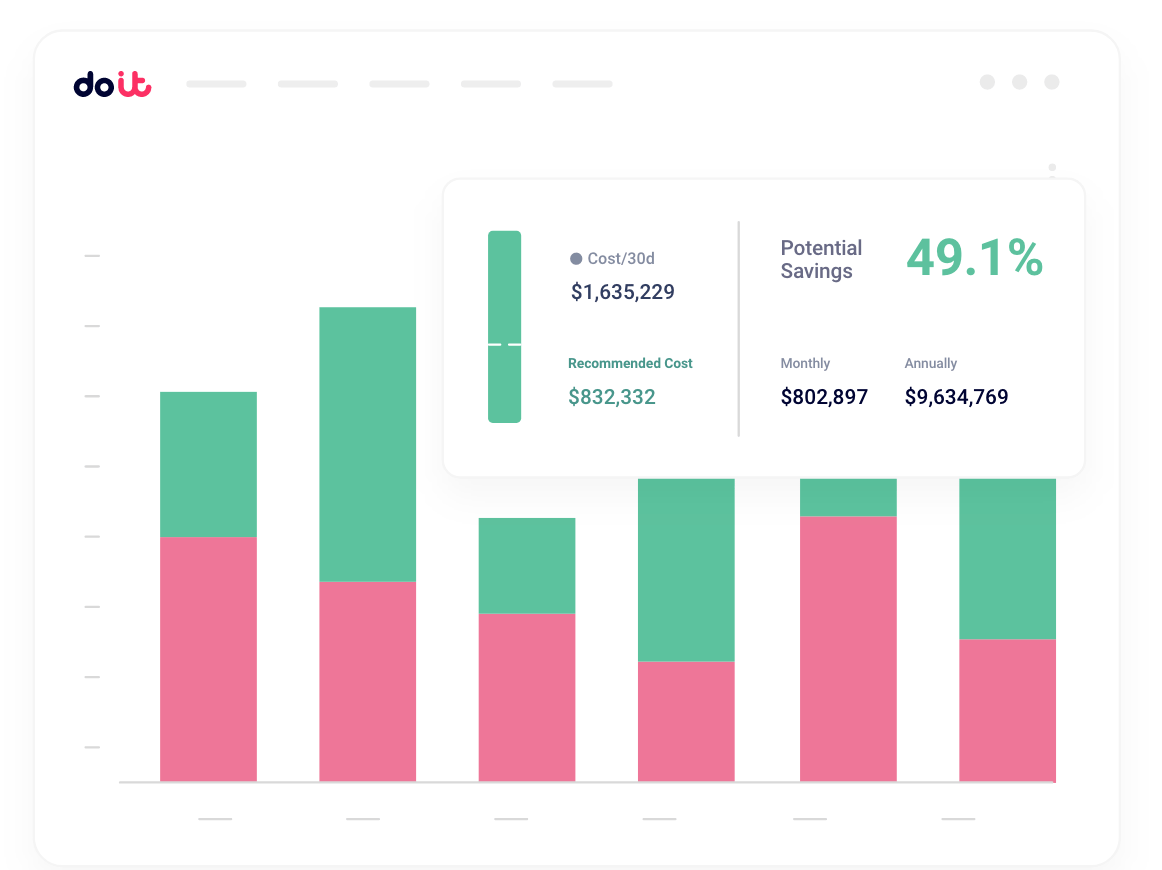The height and width of the screenshot is (870, 1162).
Task: Click the Recommended Cost $832,332 value
Action: (612, 397)
